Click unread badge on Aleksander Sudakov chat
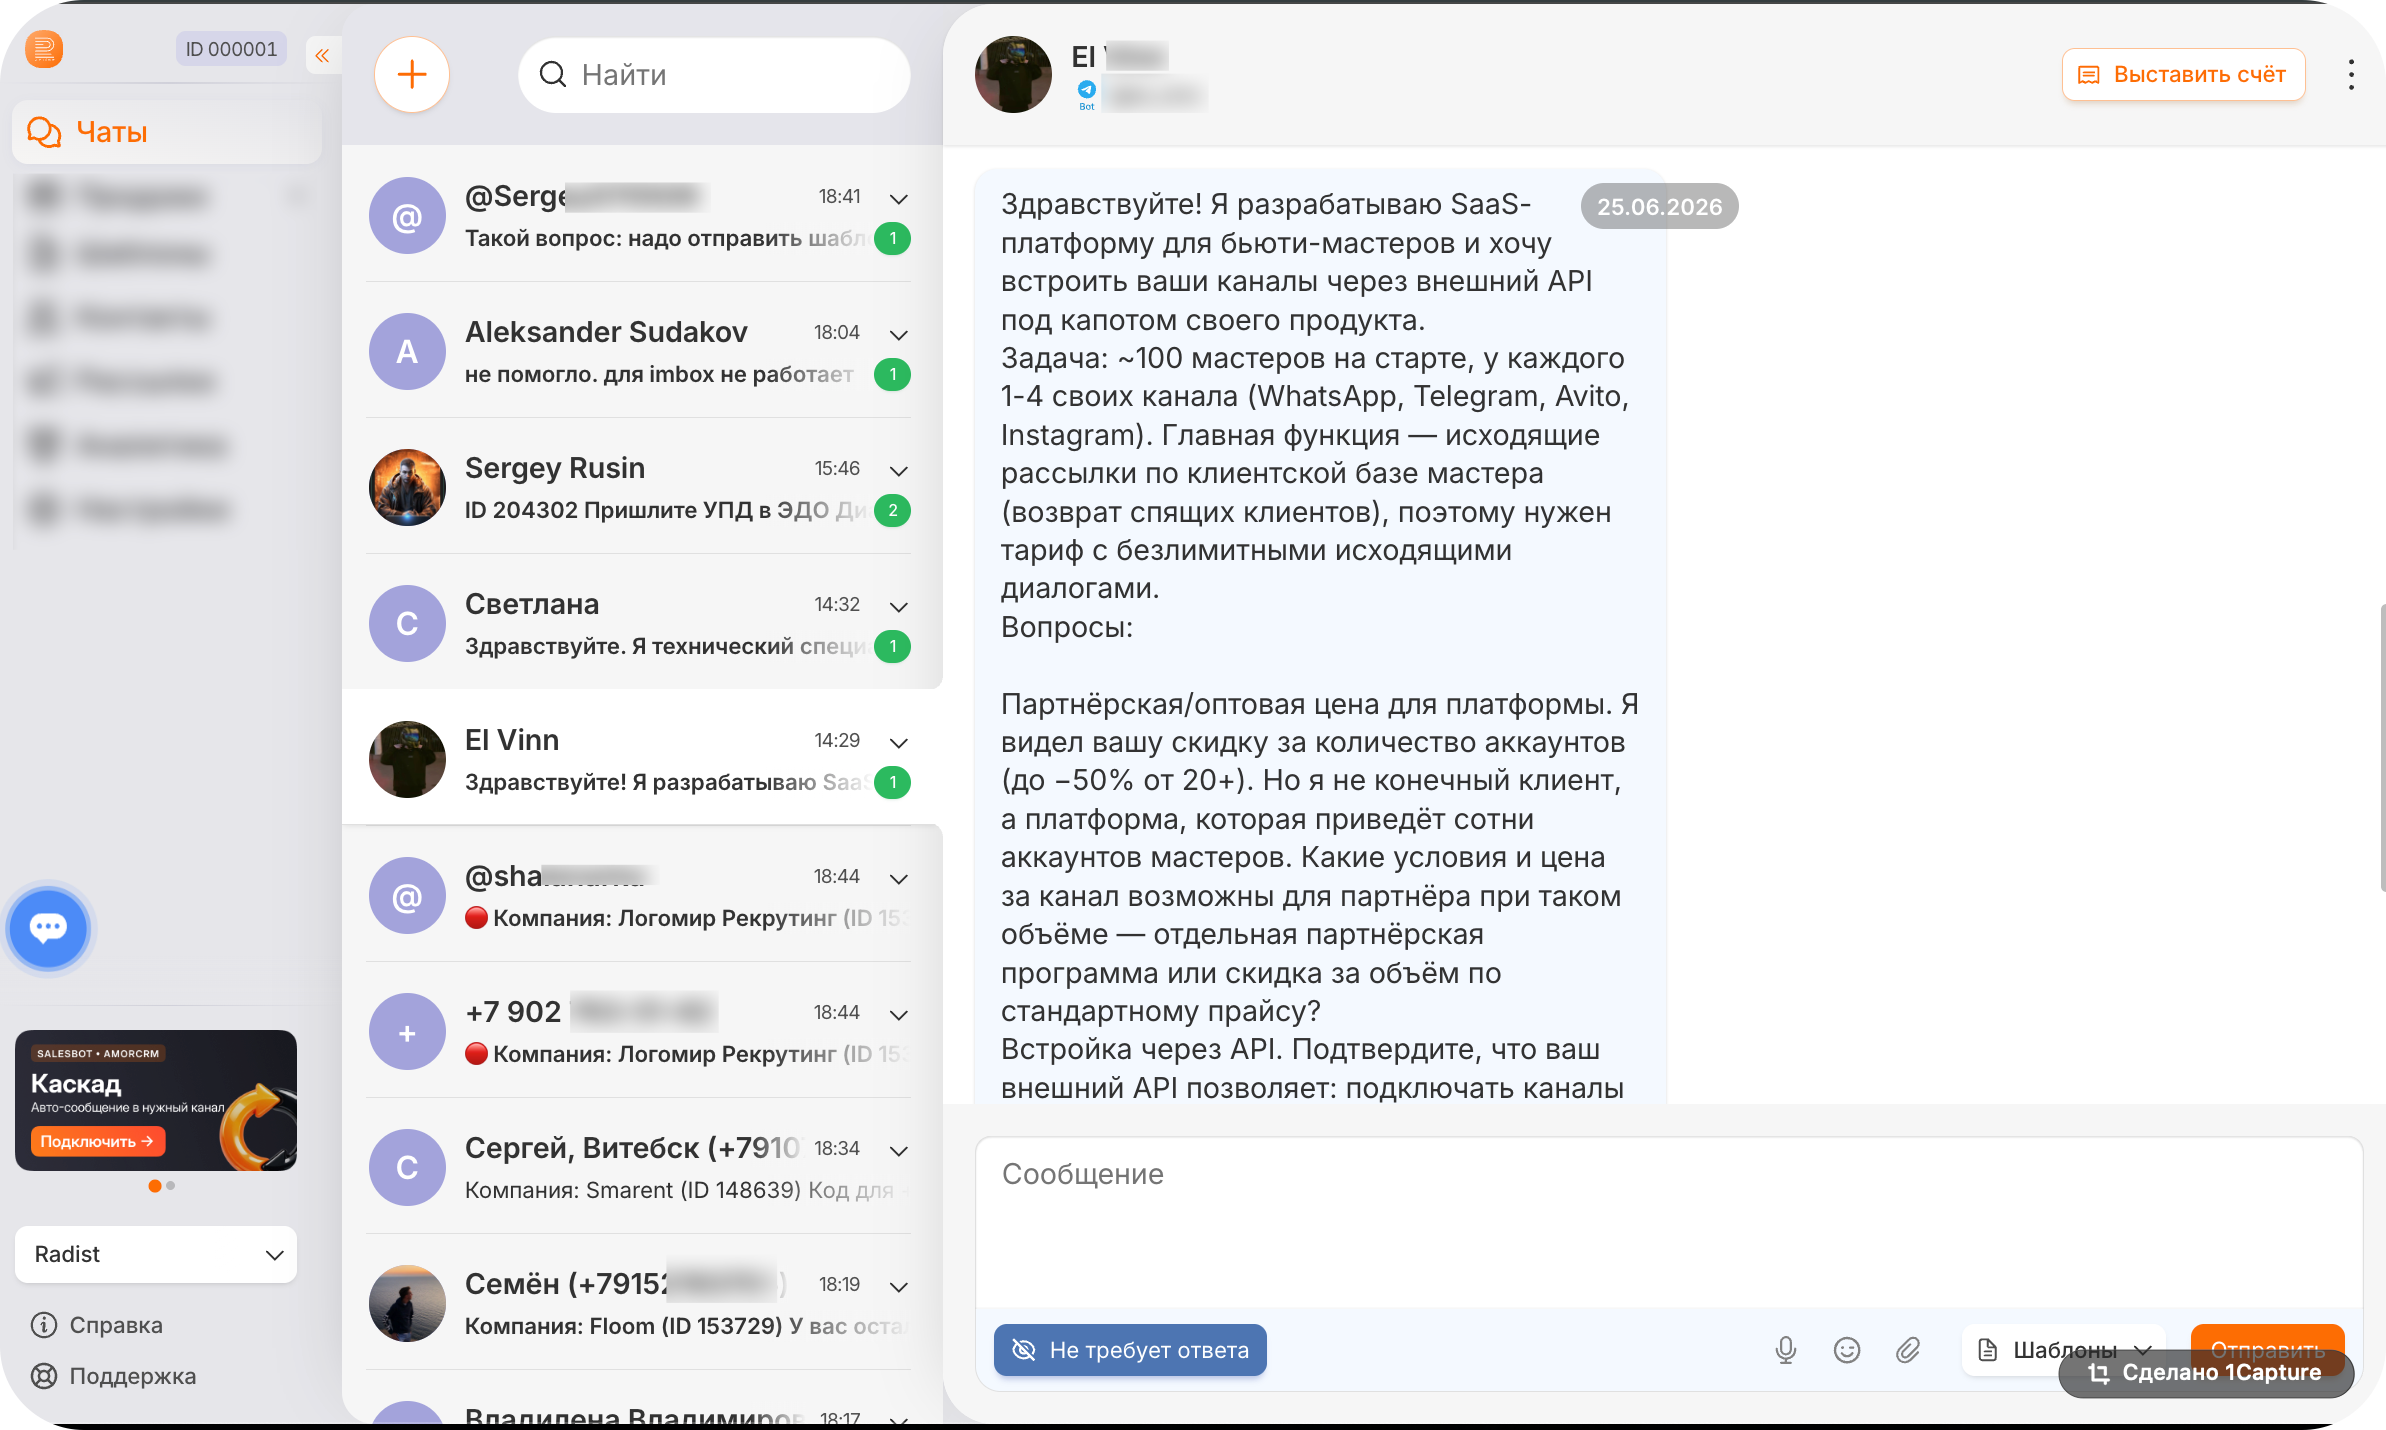Image resolution: width=2386 pixels, height=1430 pixels. [892, 374]
